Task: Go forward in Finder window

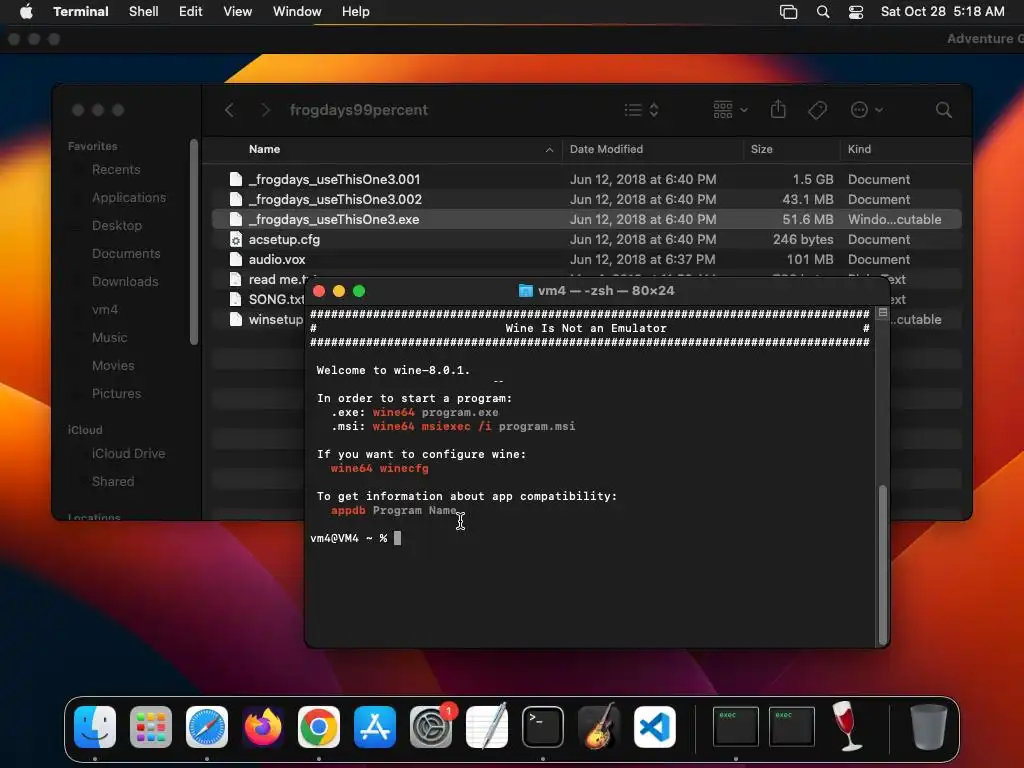Action: [265, 110]
